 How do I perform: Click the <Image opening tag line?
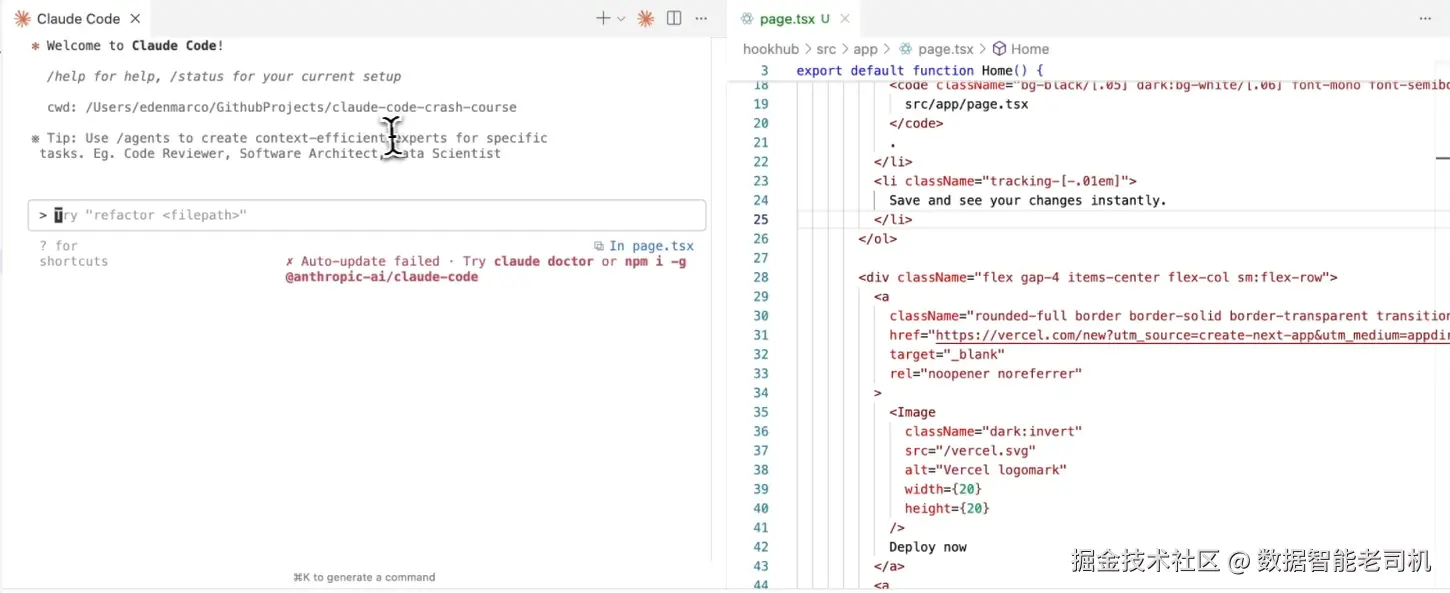pos(912,412)
